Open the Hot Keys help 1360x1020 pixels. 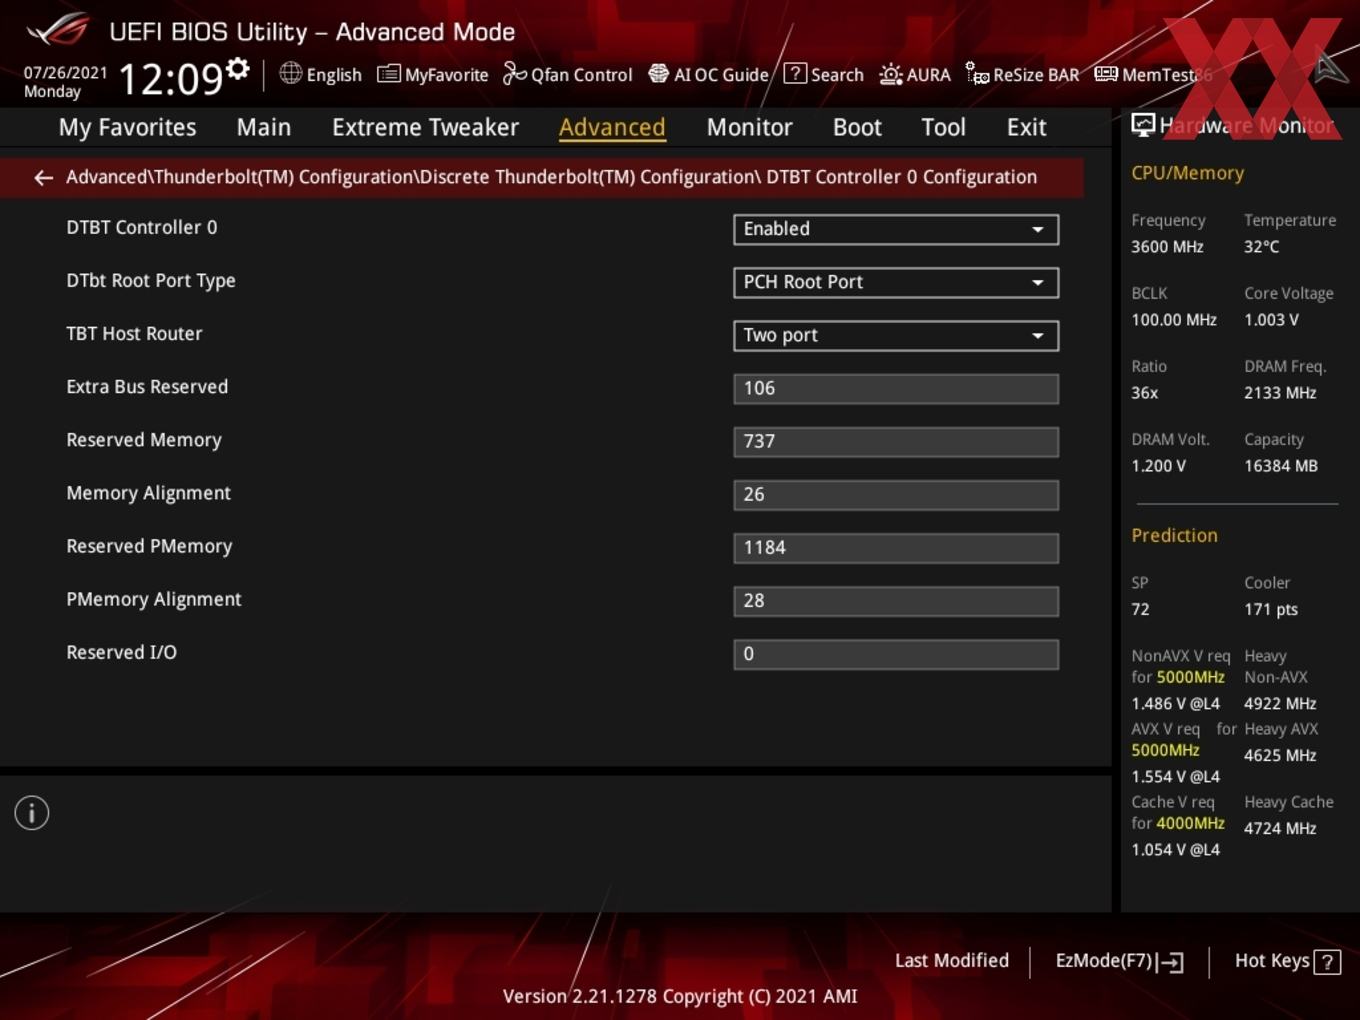pos(1287,961)
